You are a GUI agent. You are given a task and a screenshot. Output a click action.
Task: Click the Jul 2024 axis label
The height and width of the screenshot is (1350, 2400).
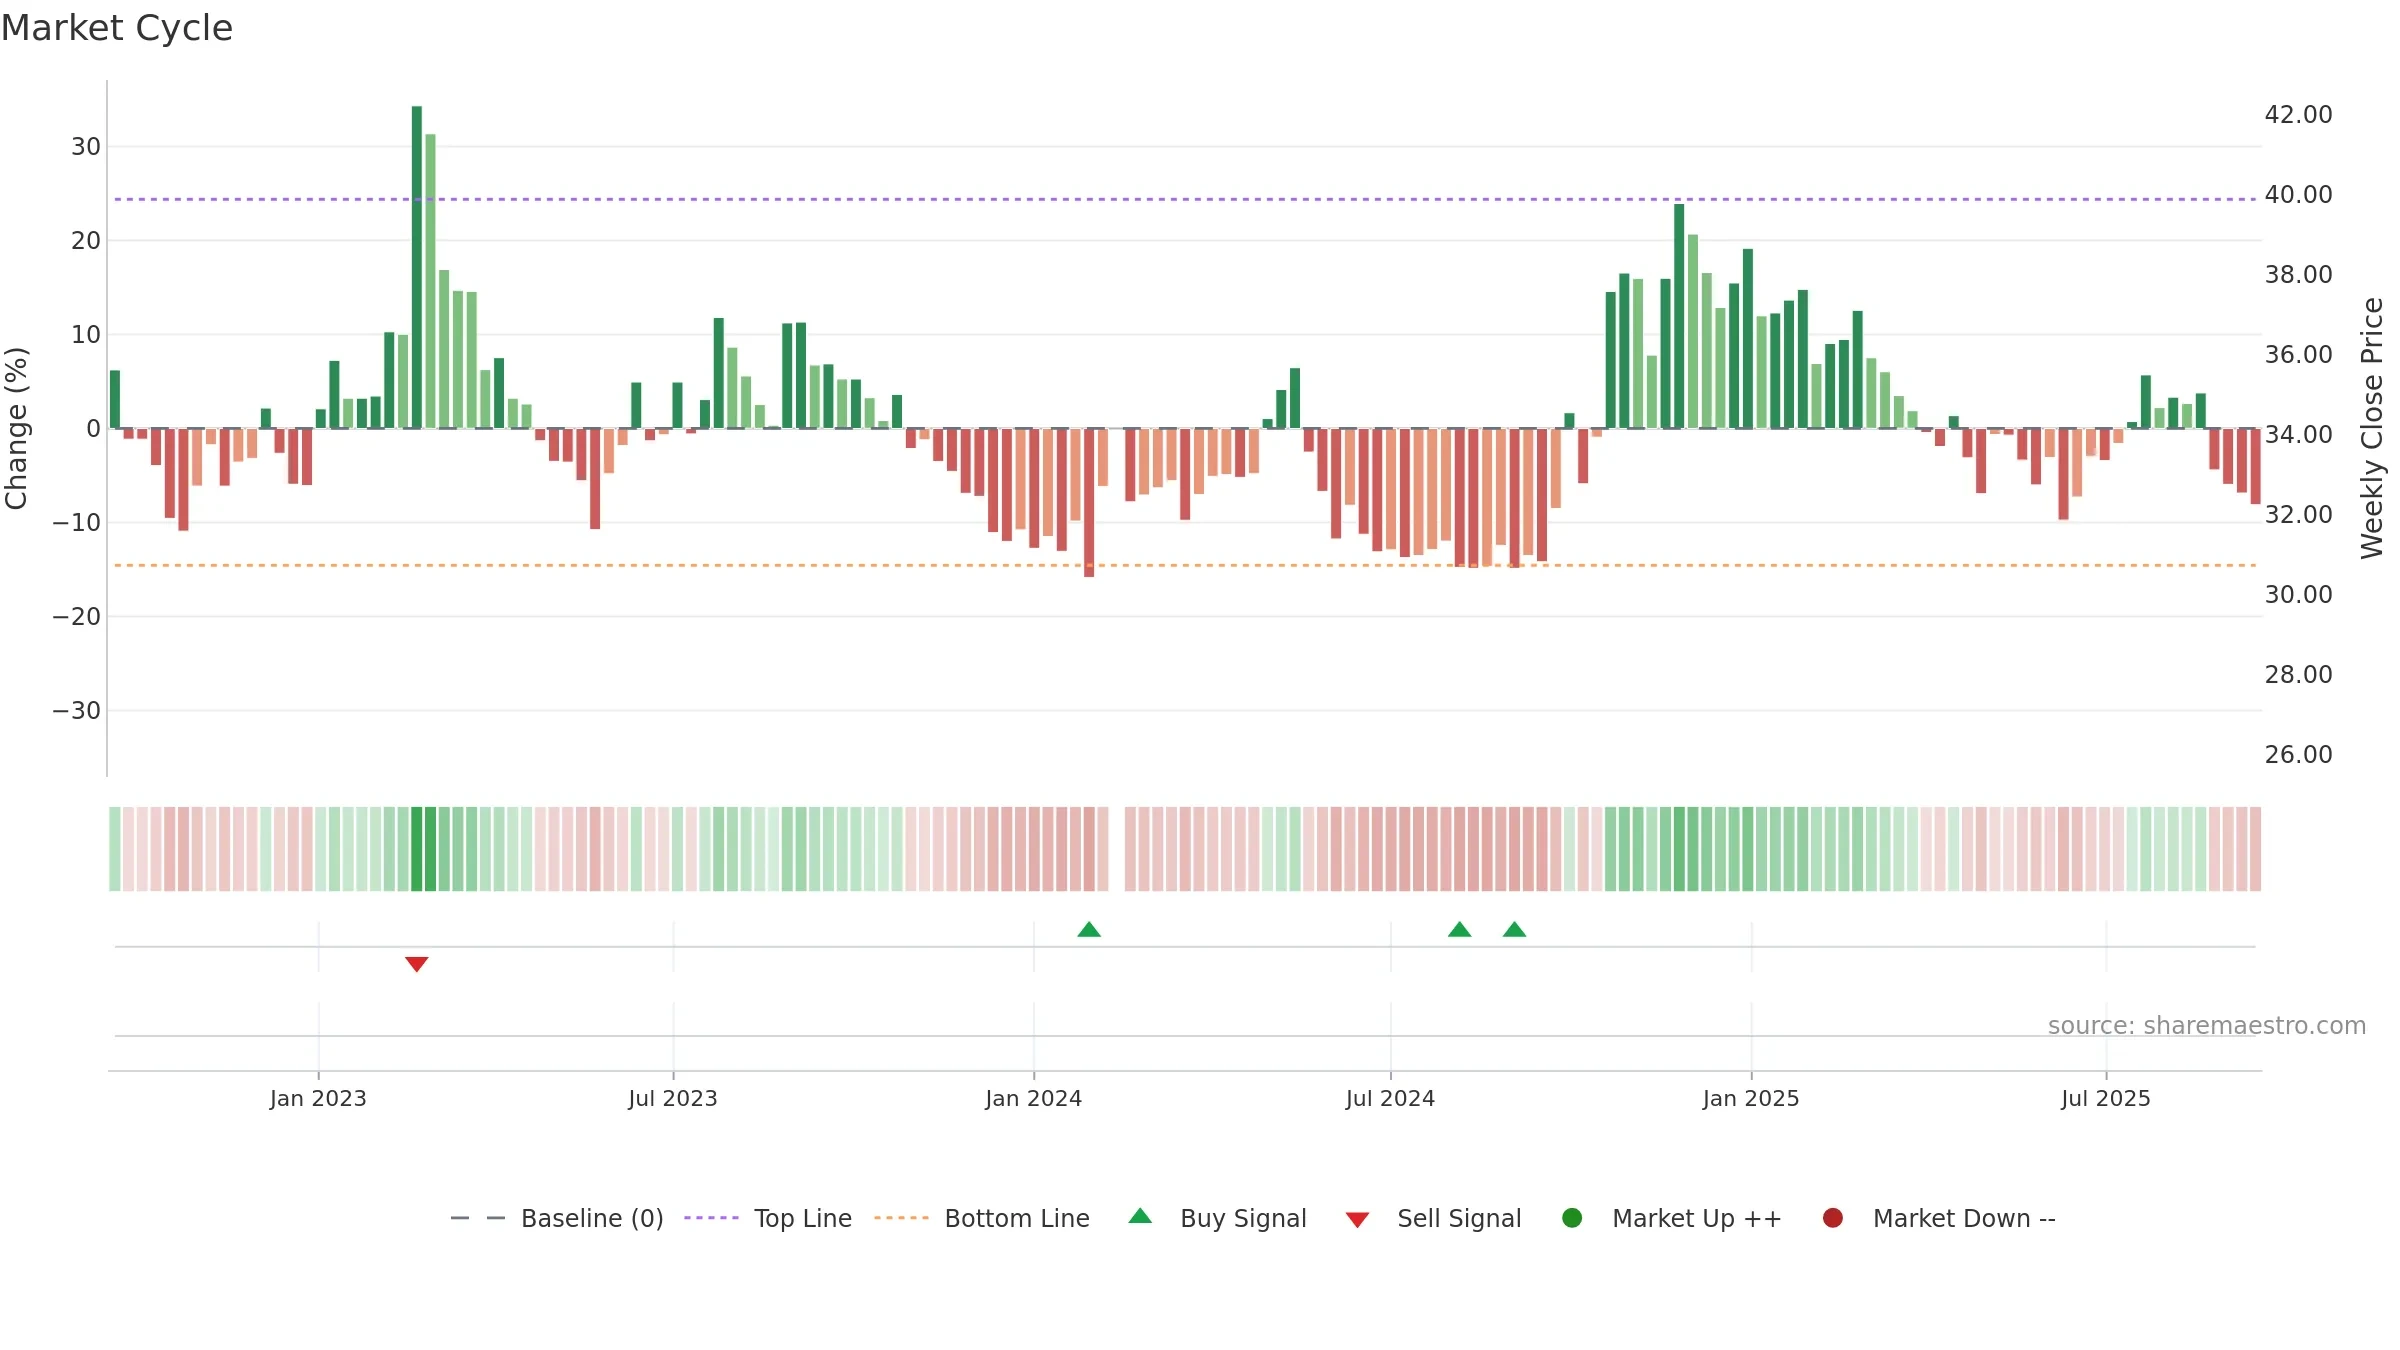[1390, 1098]
